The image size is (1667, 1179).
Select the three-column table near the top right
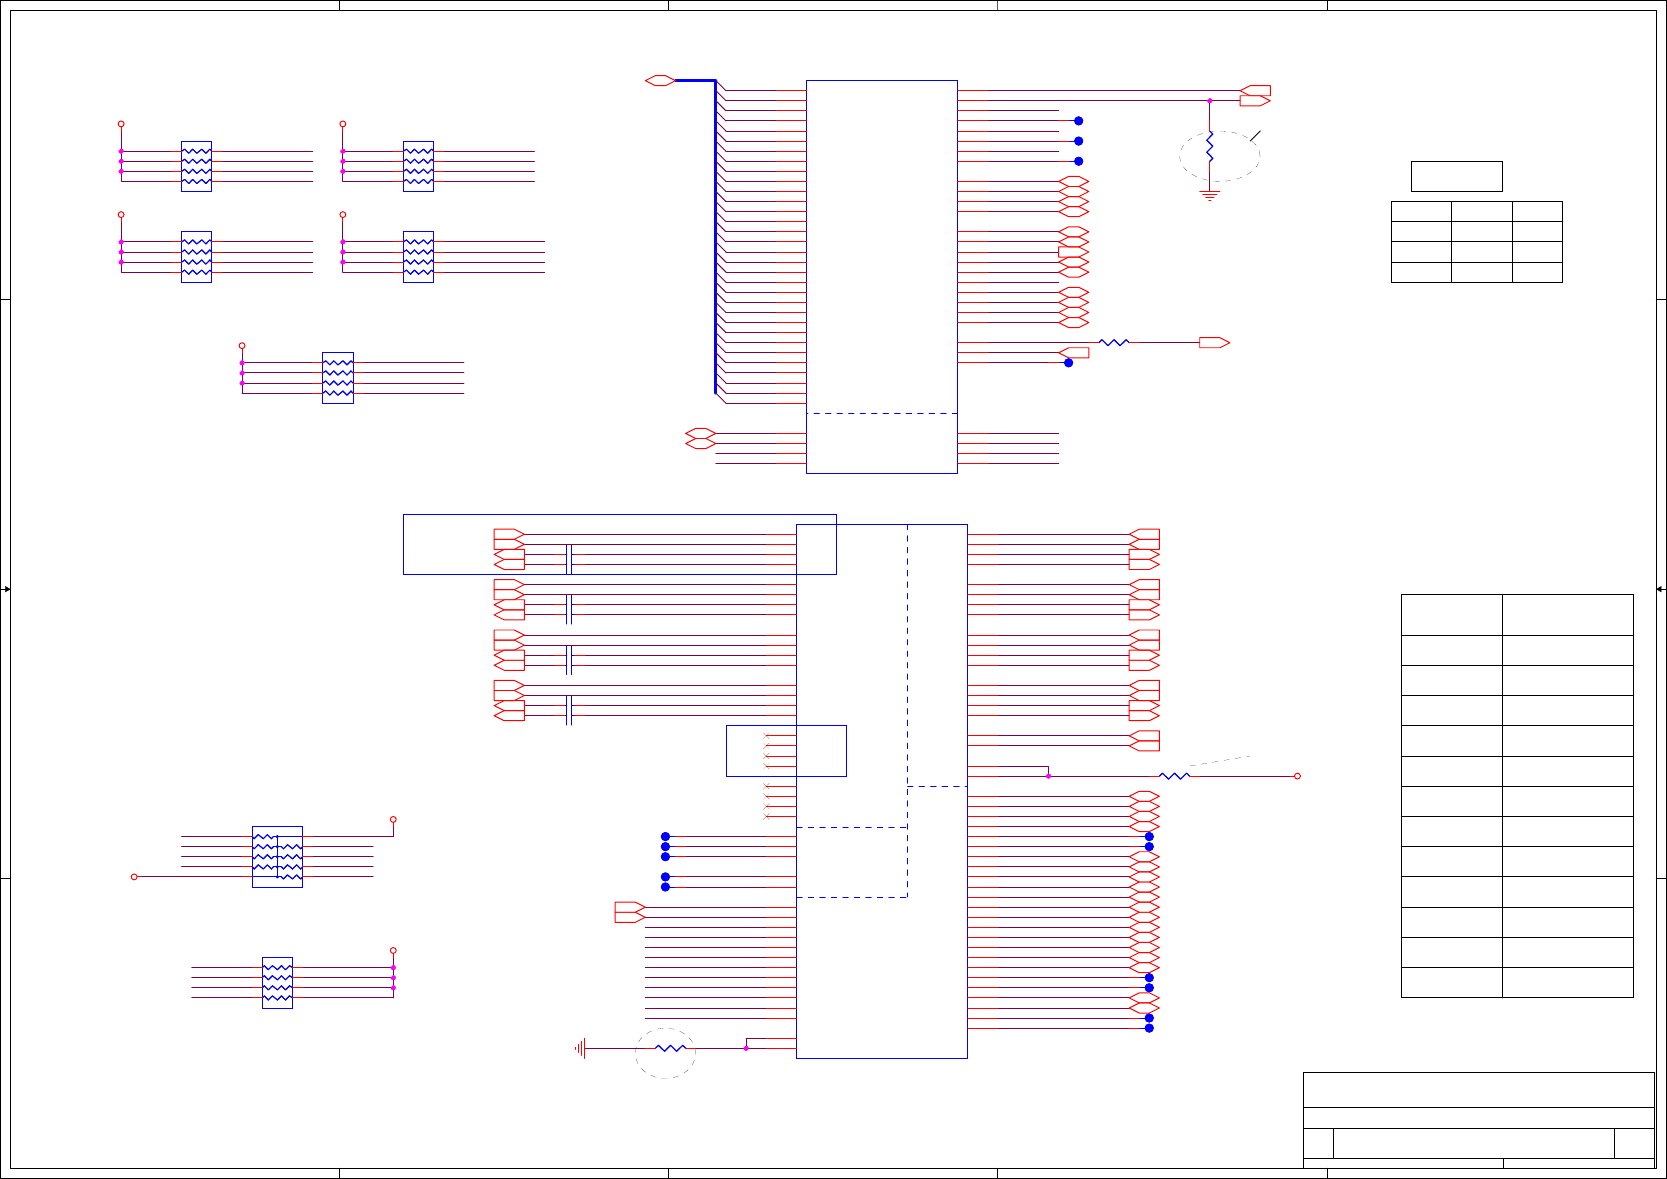click(x=1477, y=242)
